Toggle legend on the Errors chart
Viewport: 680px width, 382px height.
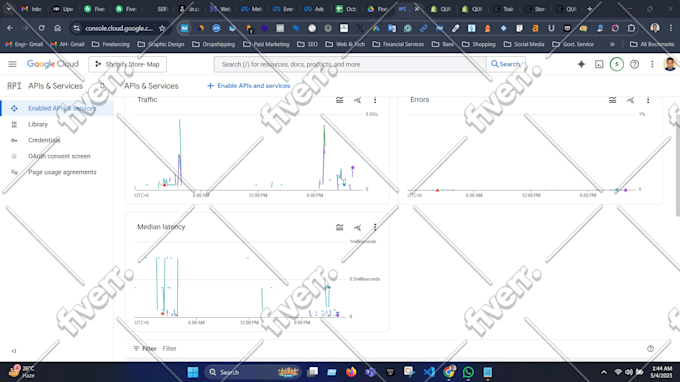point(612,100)
